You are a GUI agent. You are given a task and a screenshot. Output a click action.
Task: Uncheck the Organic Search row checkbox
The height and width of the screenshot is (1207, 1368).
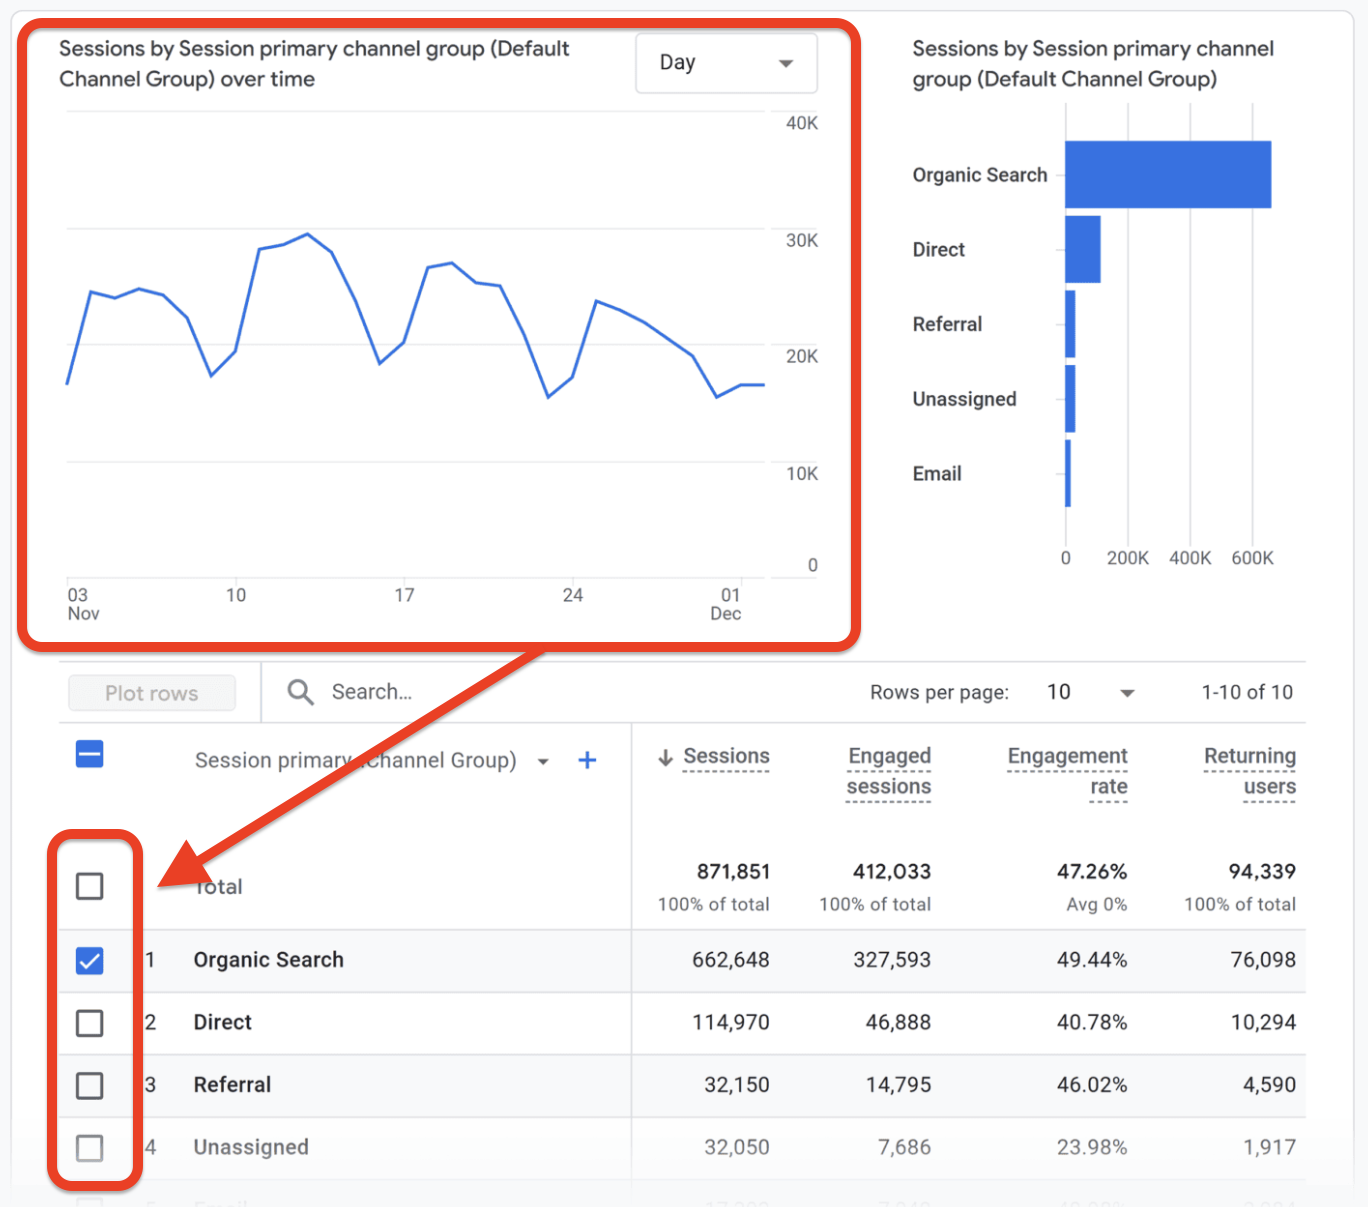[90, 961]
